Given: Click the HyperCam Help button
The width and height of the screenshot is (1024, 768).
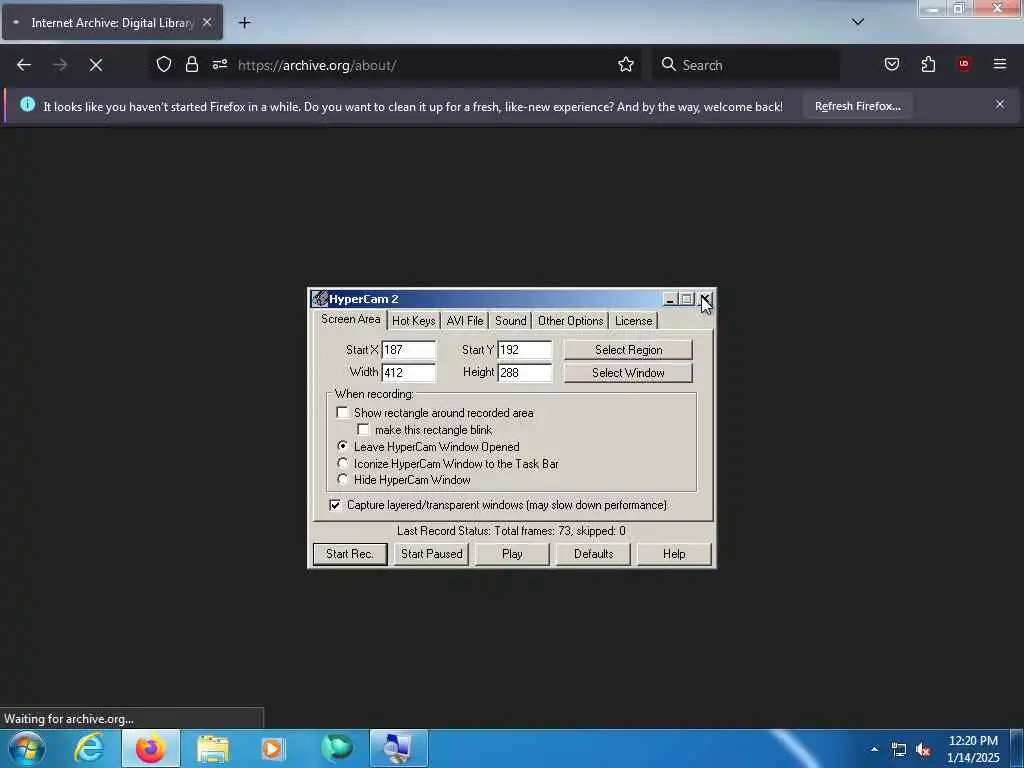Looking at the screenshot, I should pos(674,554).
